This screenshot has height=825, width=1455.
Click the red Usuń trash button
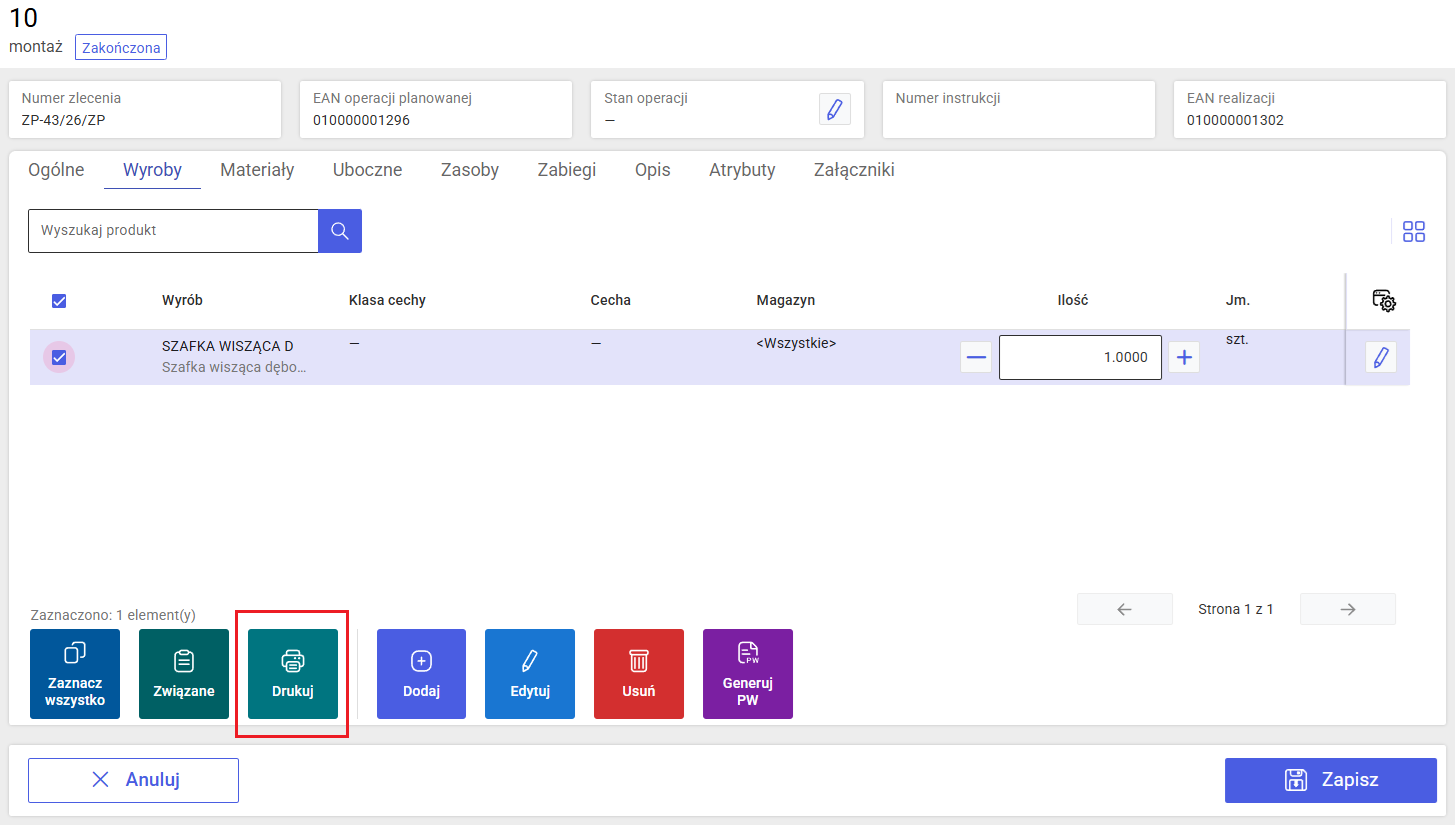coord(639,674)
